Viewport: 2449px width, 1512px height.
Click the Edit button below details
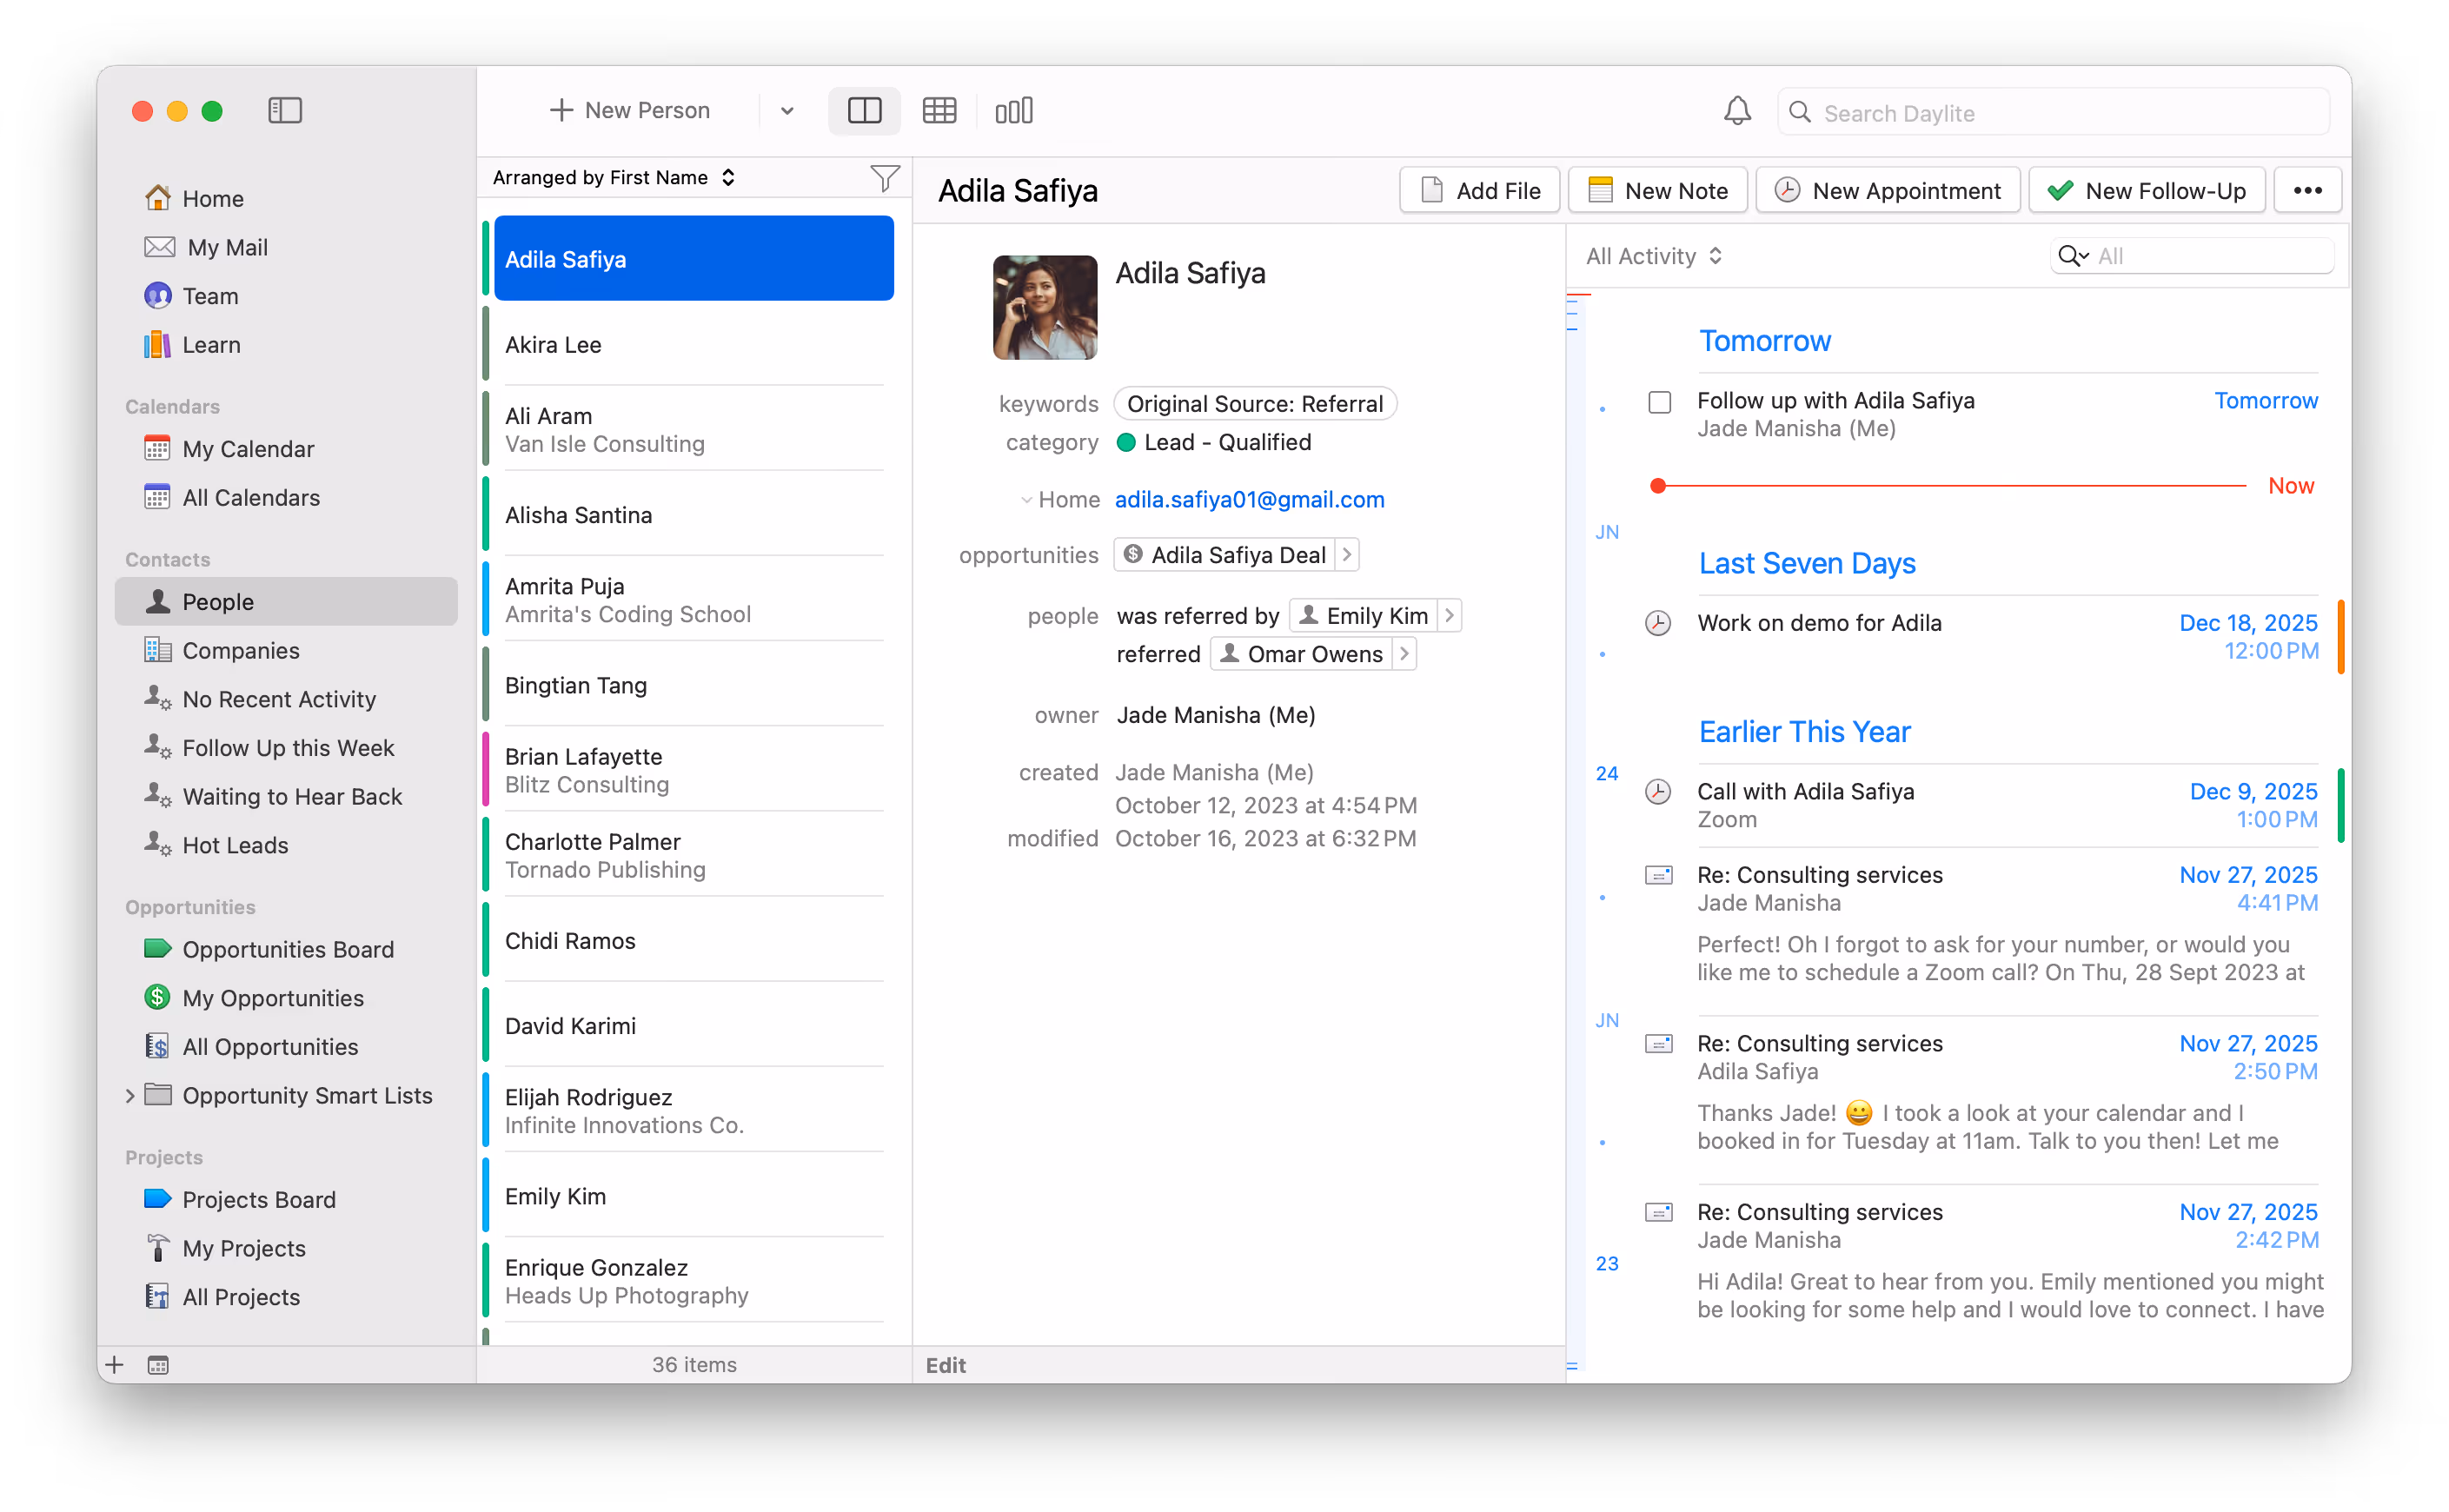pyautogui.click(x=945, y=1365)
